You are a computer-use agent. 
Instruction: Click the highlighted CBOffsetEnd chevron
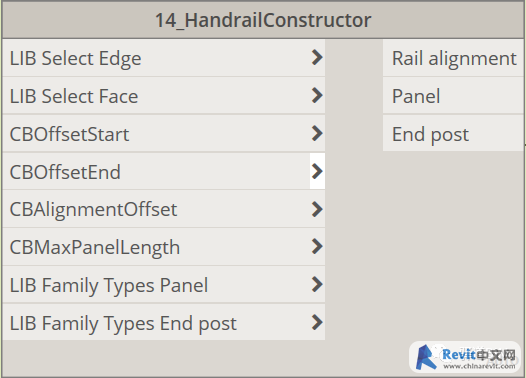coord(317,171)
